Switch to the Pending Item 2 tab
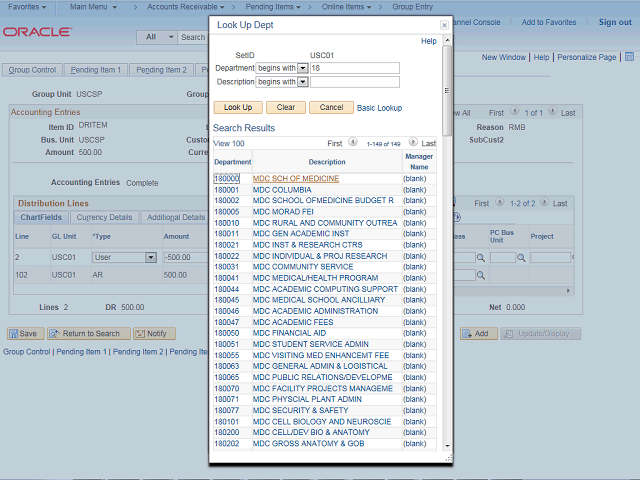The height and width of the screenshot is (480, 640). pos(161,70)
